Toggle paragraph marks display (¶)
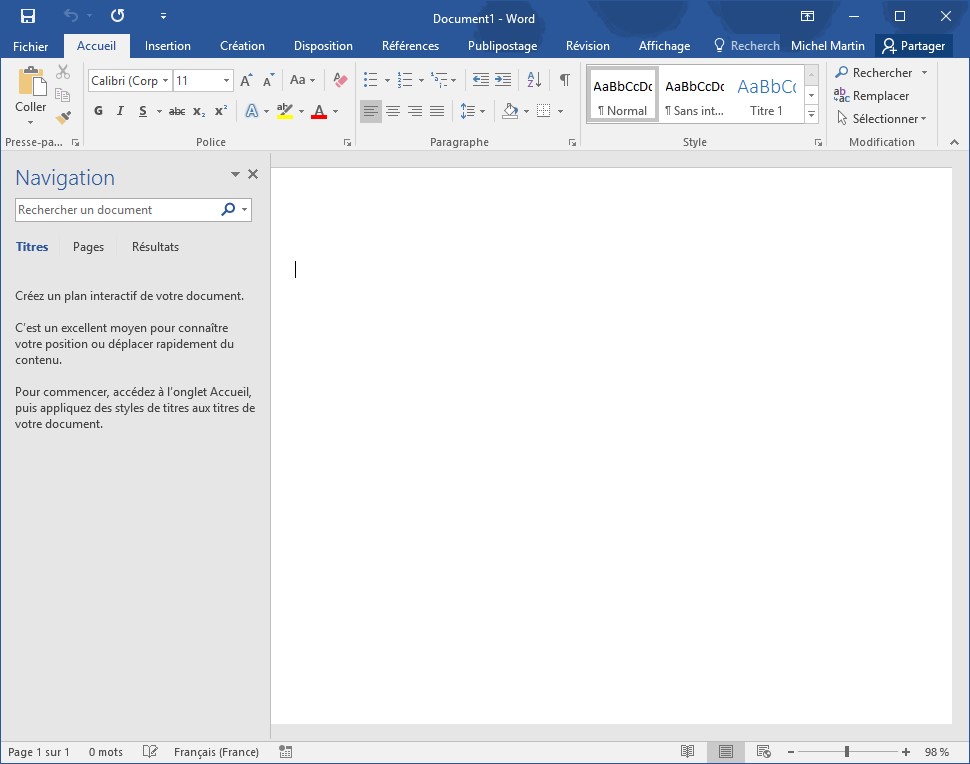This screenshot has width=970, height=764. [564, 80]
